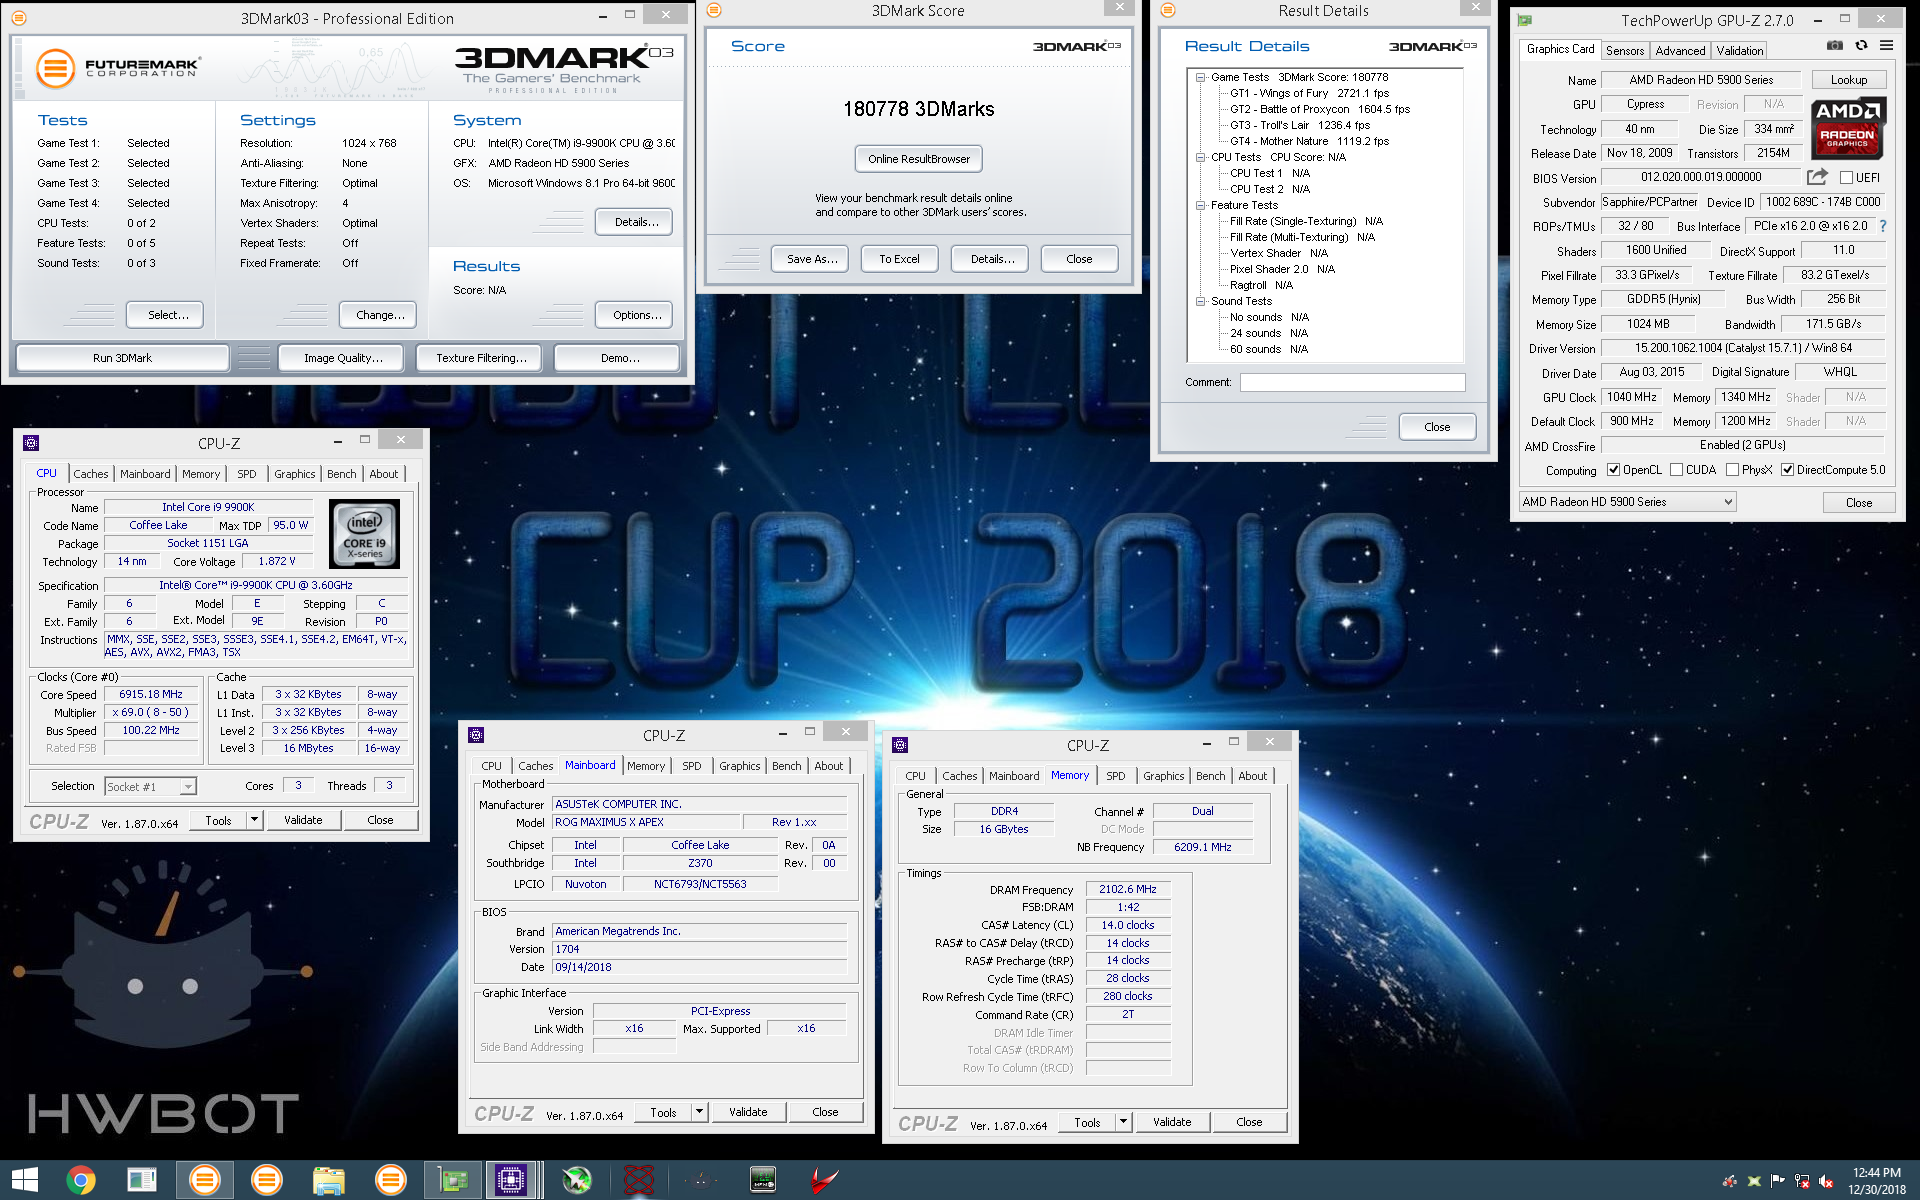Click AMD Radeon Graphics logo in GPU-Z
The width and height of the screenshot is (1920, 1200).
1848,129
